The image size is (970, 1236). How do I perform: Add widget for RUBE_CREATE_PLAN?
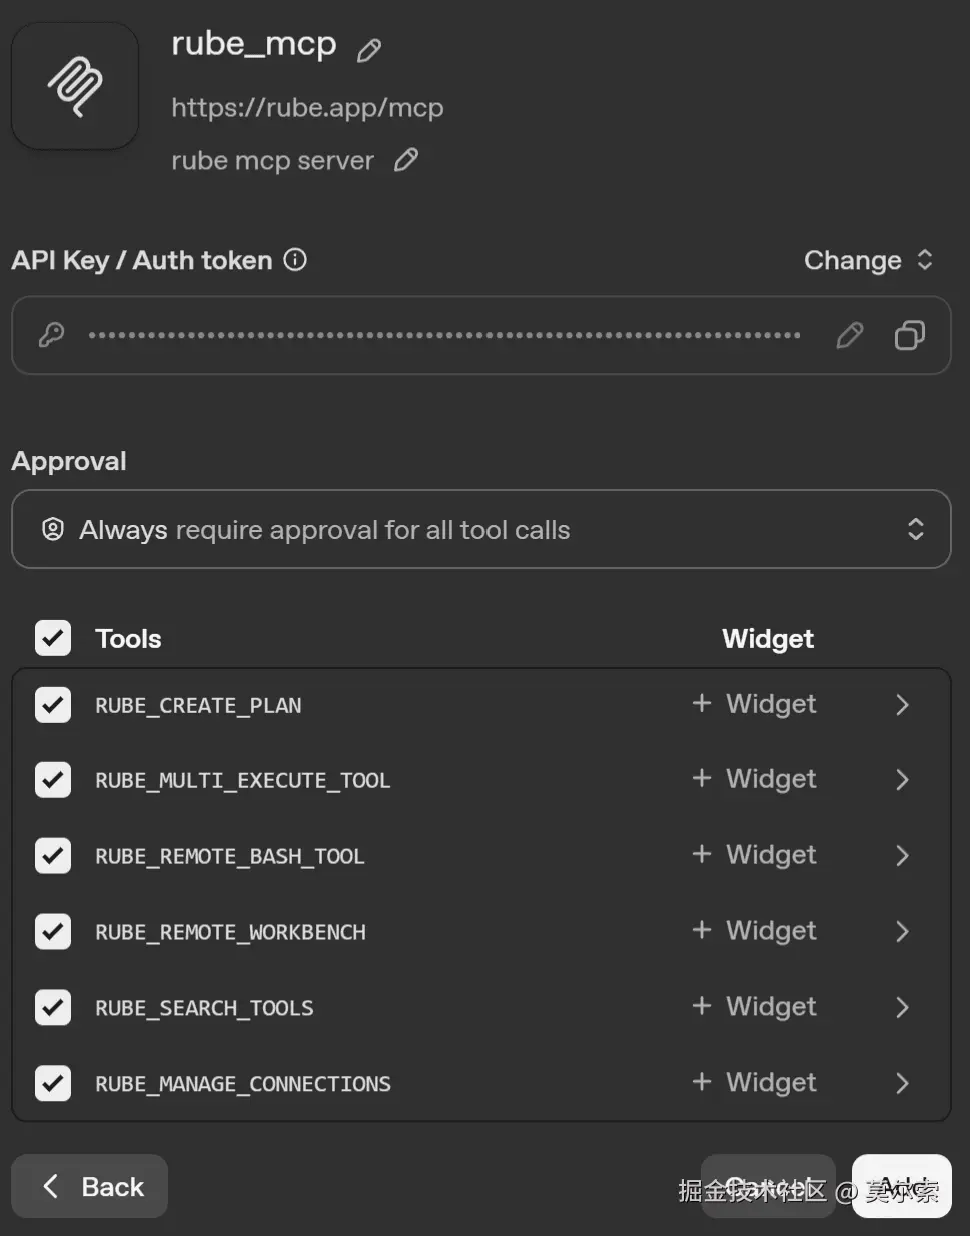click(755, 704)
